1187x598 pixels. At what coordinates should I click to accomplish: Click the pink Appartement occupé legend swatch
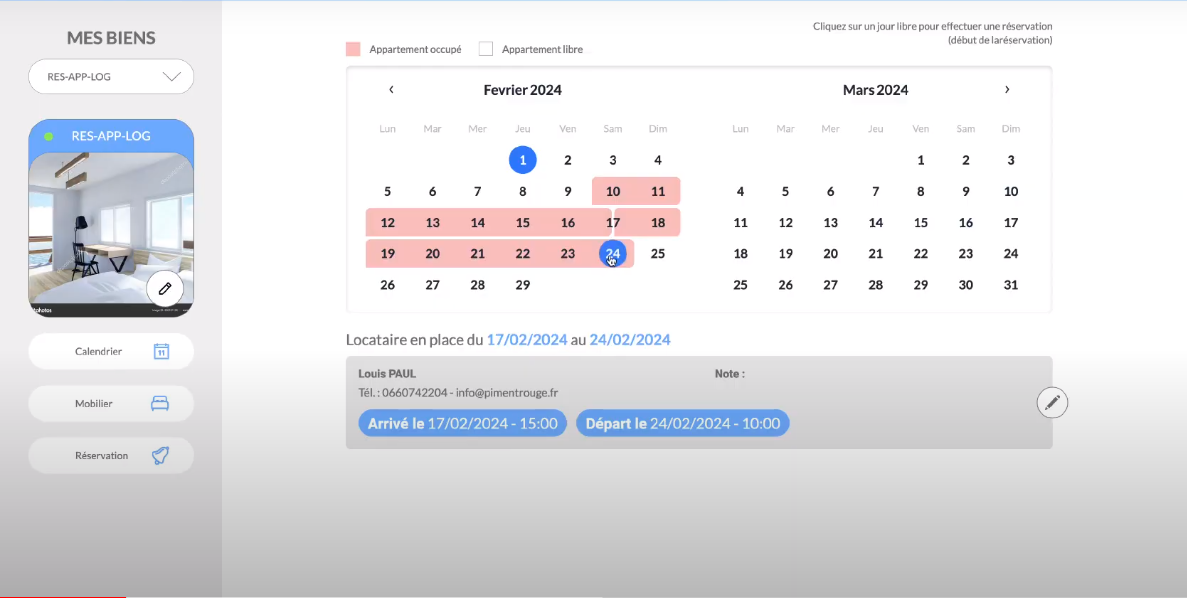coord(352,49)
